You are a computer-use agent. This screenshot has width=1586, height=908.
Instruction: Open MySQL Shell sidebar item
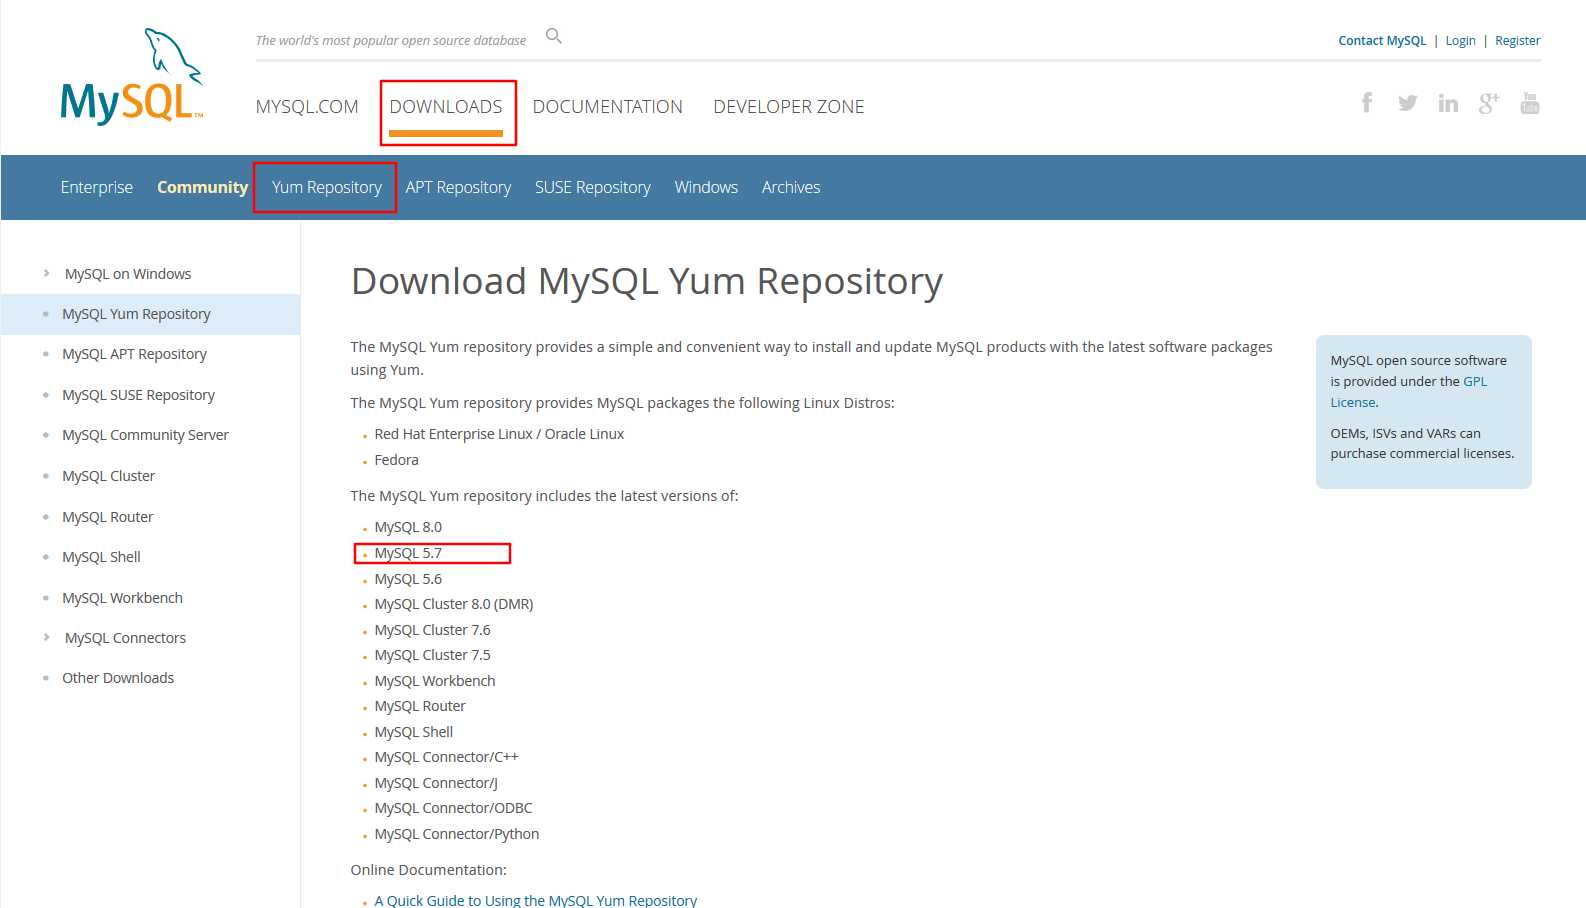tap(101, 557)
